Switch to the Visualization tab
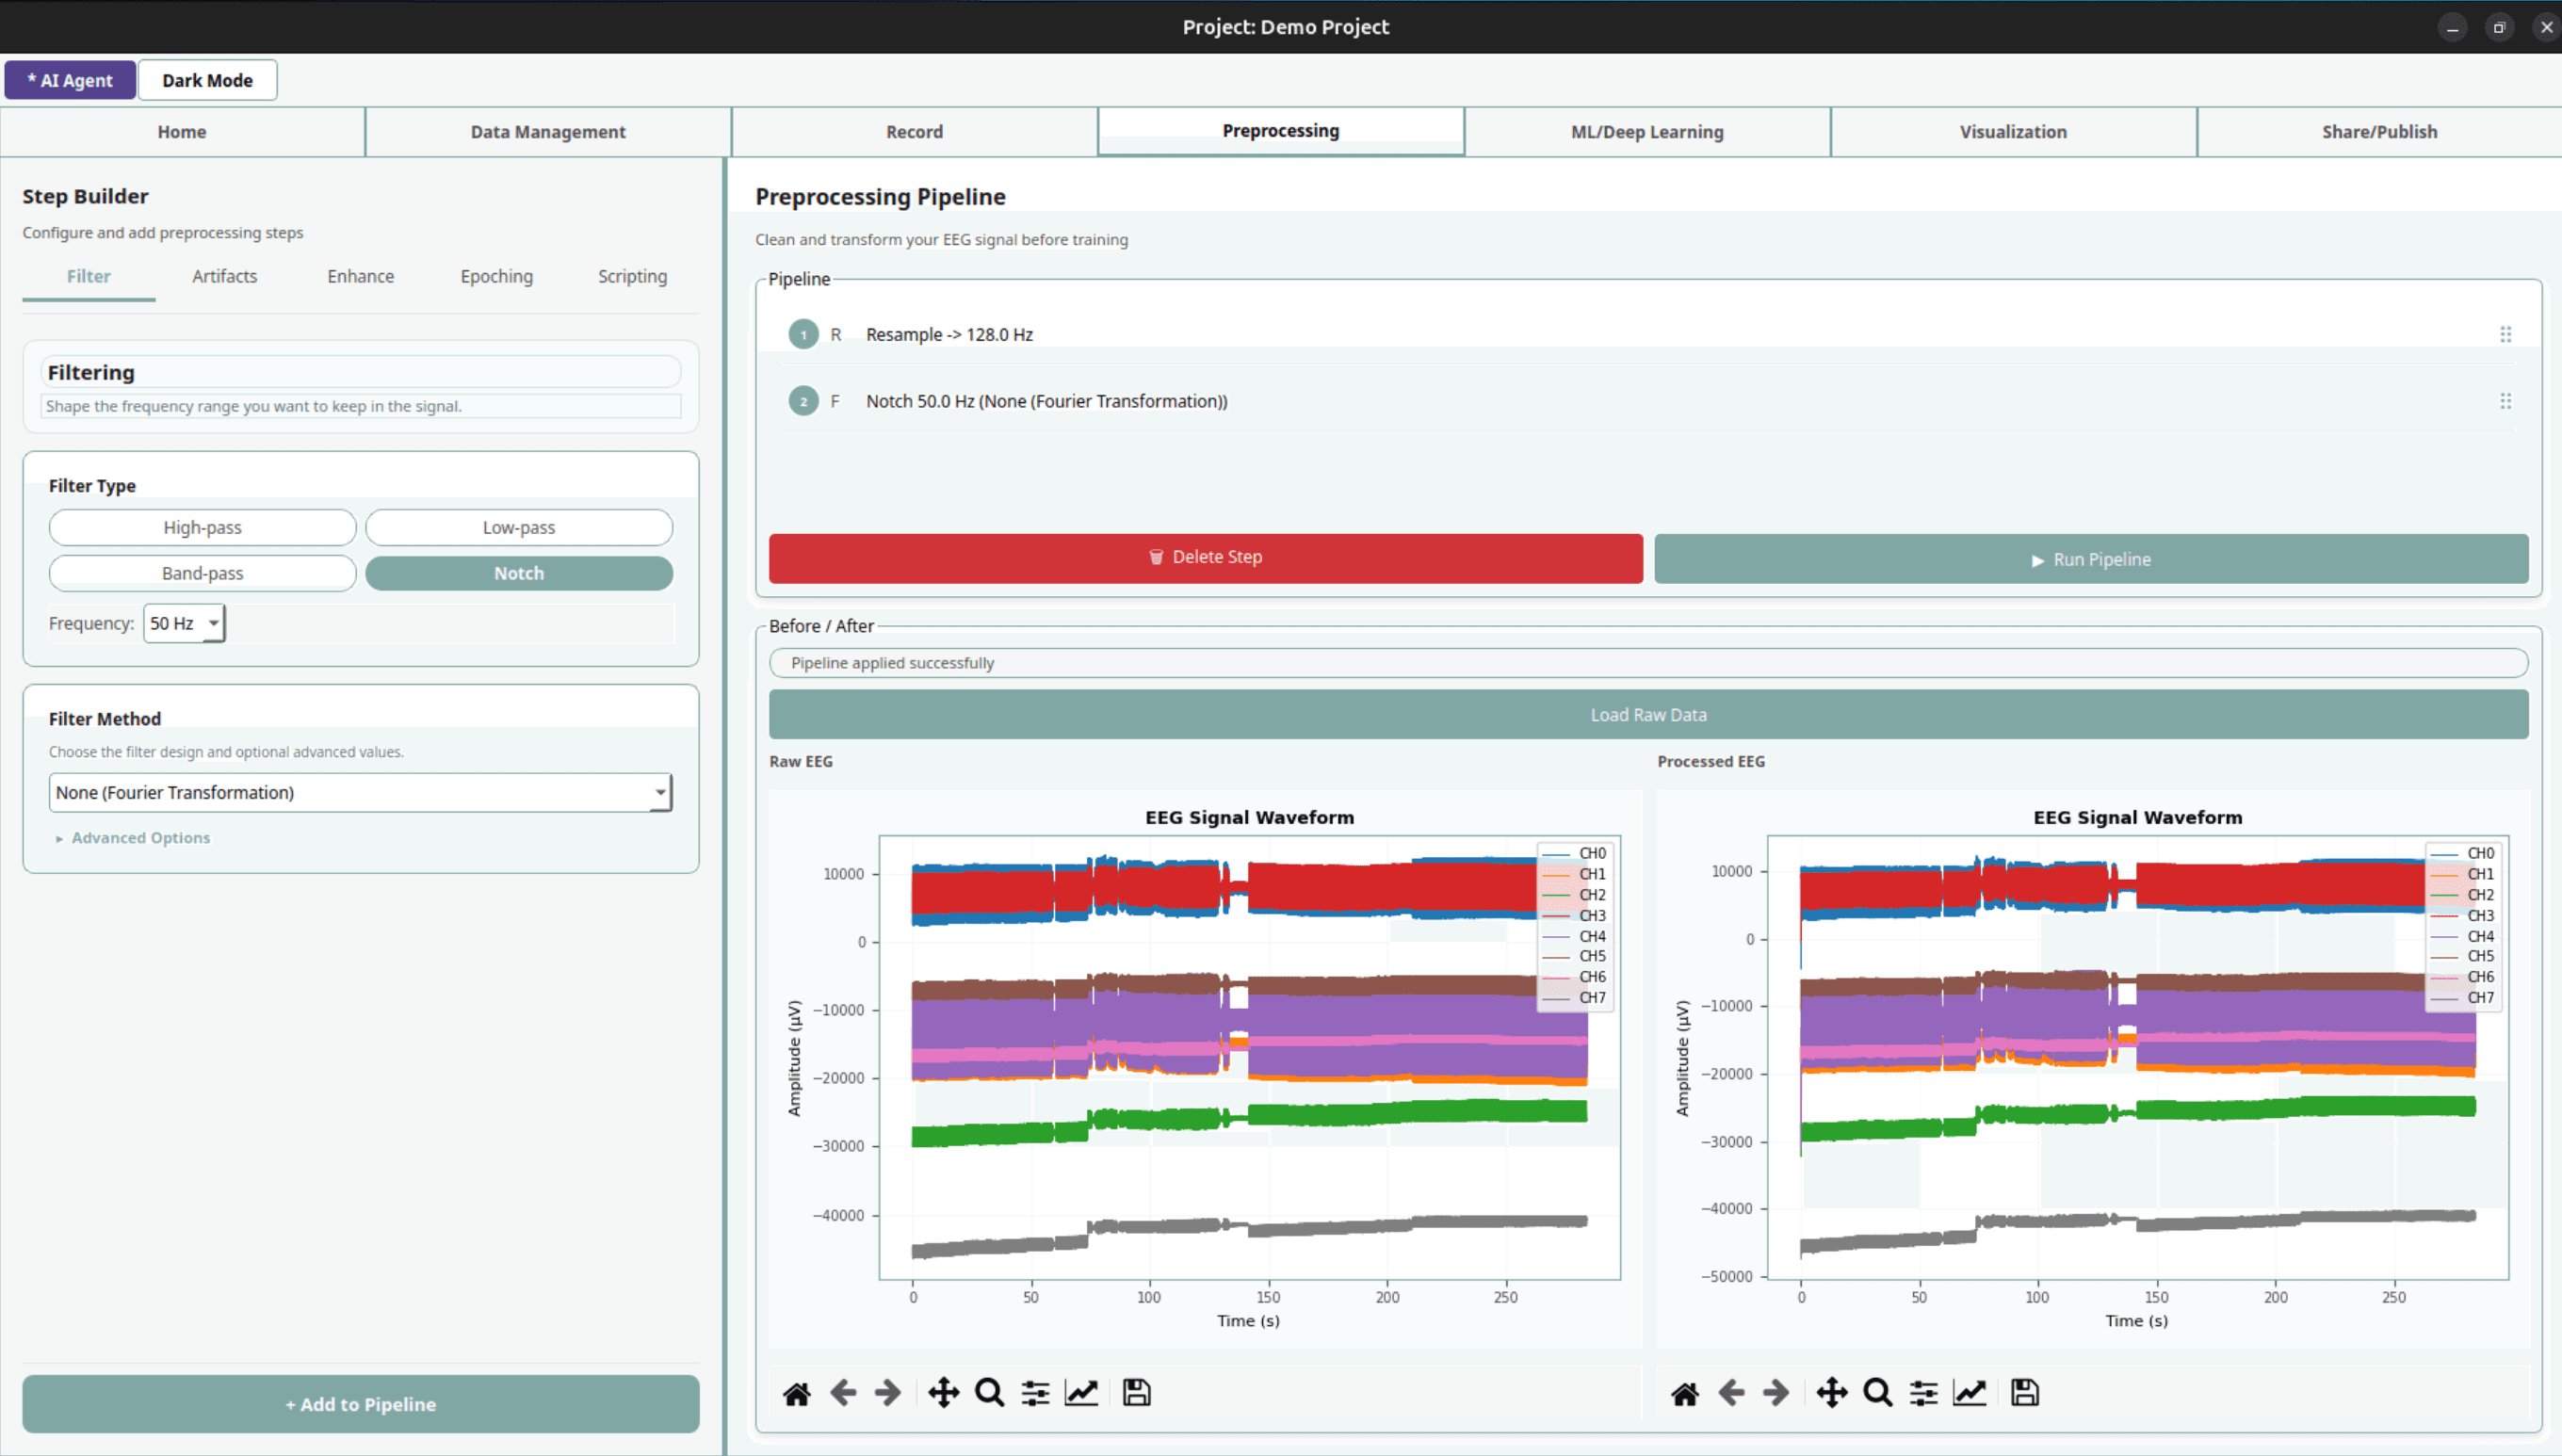2562x1456 pixels. pyautogui.click(x=2012, y=132)
